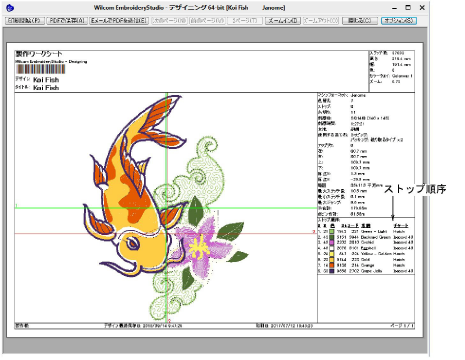Click the white swatch in stop row 4
Image resolution: width=465 pixels, height=360 pixels.
[332, 248]
